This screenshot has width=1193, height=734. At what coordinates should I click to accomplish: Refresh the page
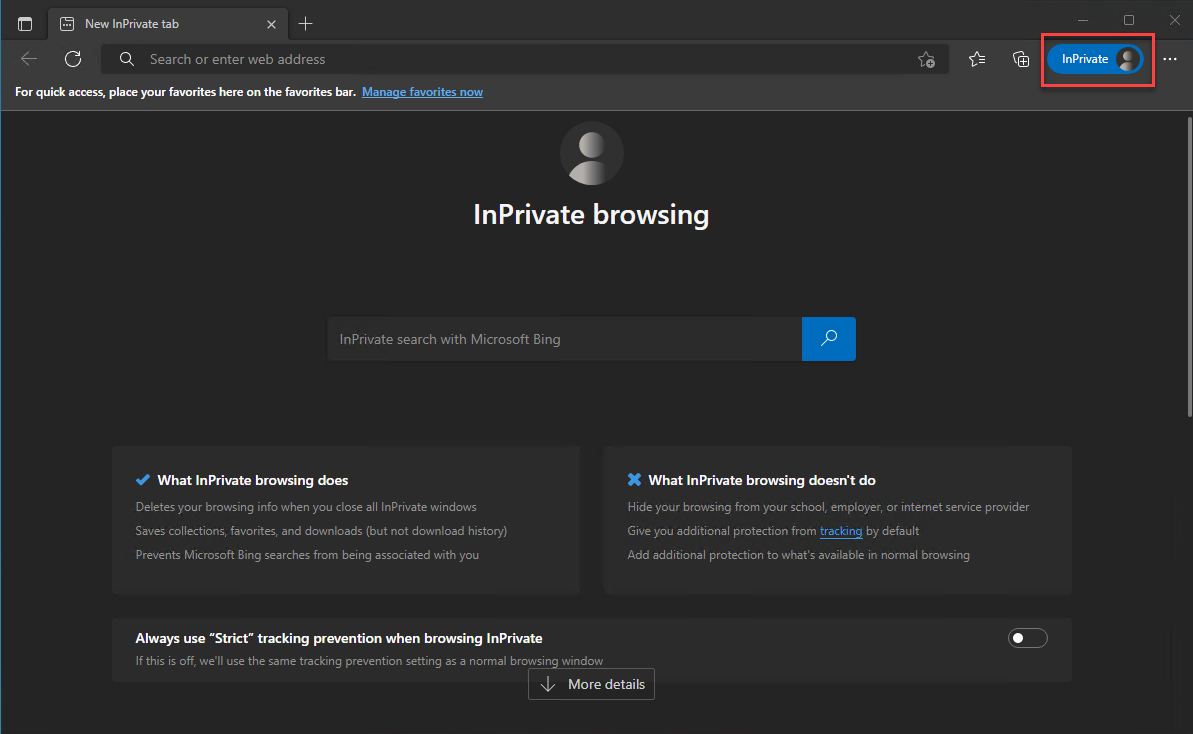coord(73,59)
